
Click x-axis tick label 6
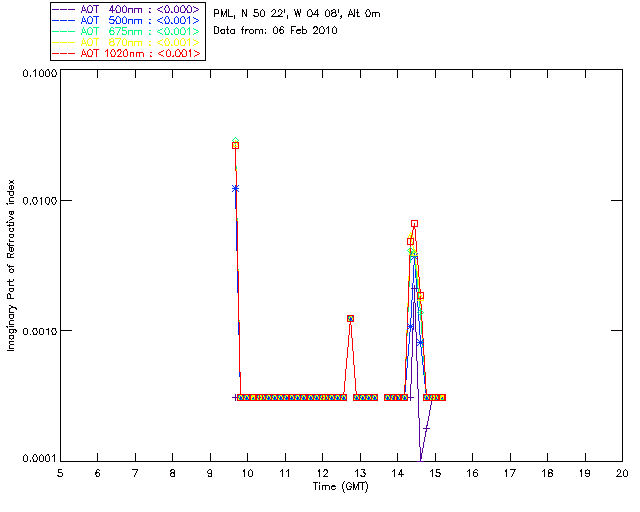coord(98,473)
